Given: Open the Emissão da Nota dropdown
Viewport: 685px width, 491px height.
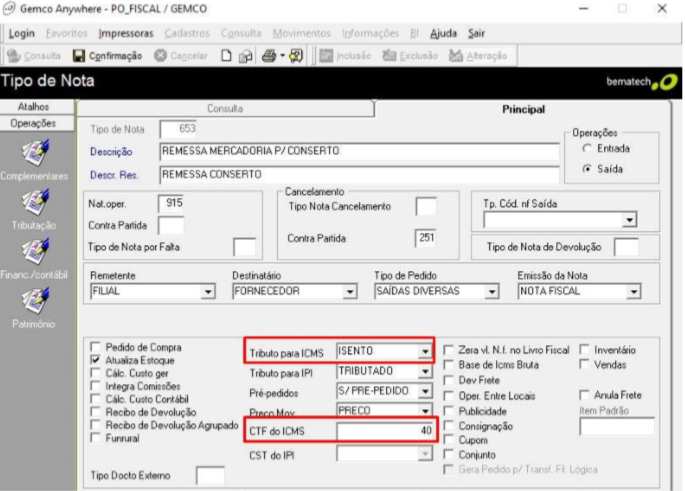Looking at the screenshot, I should pos(633,291).
